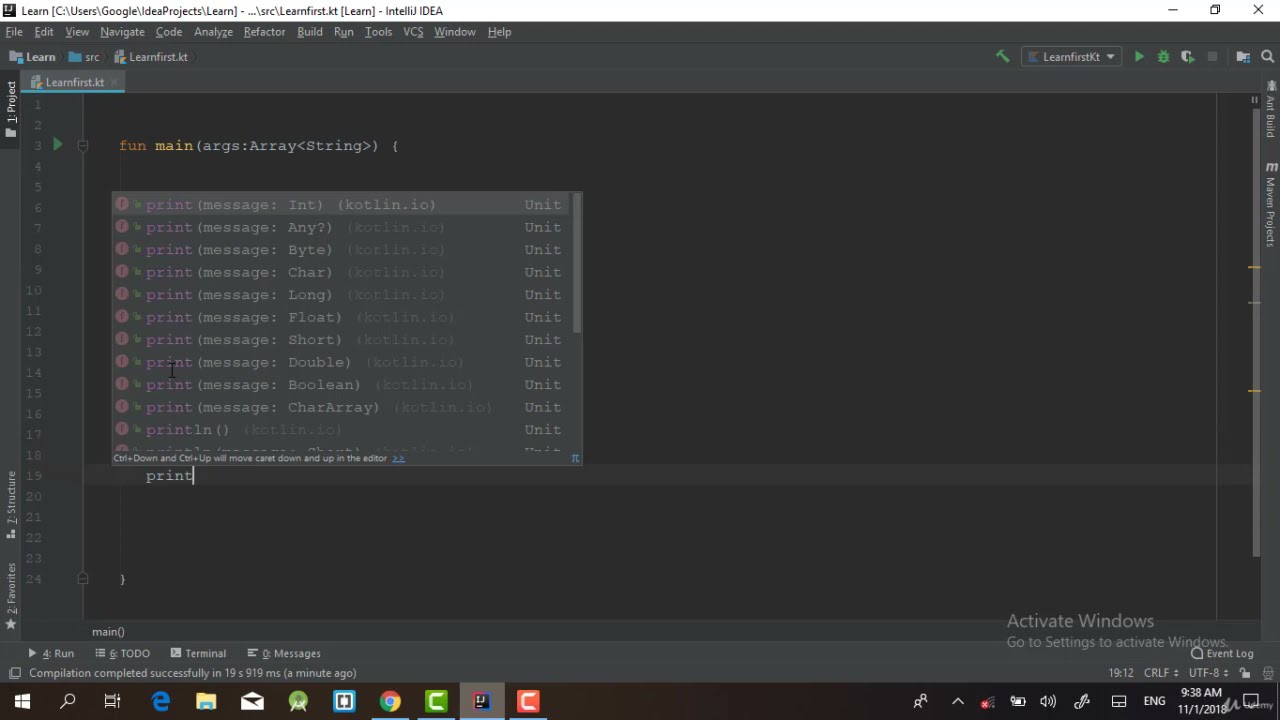This screenshot has height=720, width=1280.
Task: Select print(message: Any?) completion suggestion
Action: [x=341, y=227]
